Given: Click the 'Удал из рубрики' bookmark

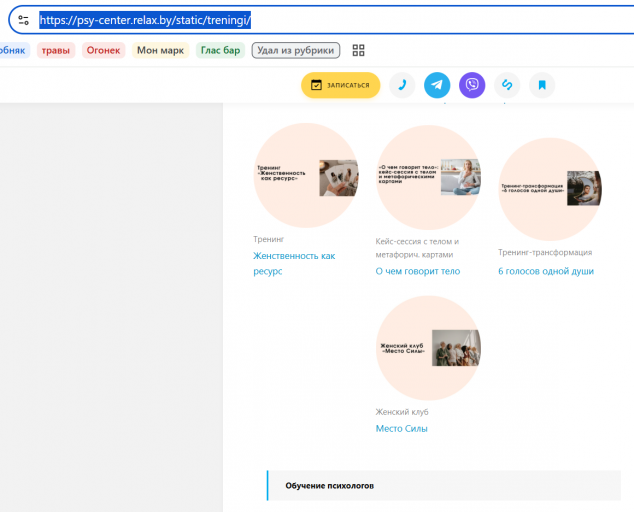Looking at the screenshot, I should [x=296, y=51].
